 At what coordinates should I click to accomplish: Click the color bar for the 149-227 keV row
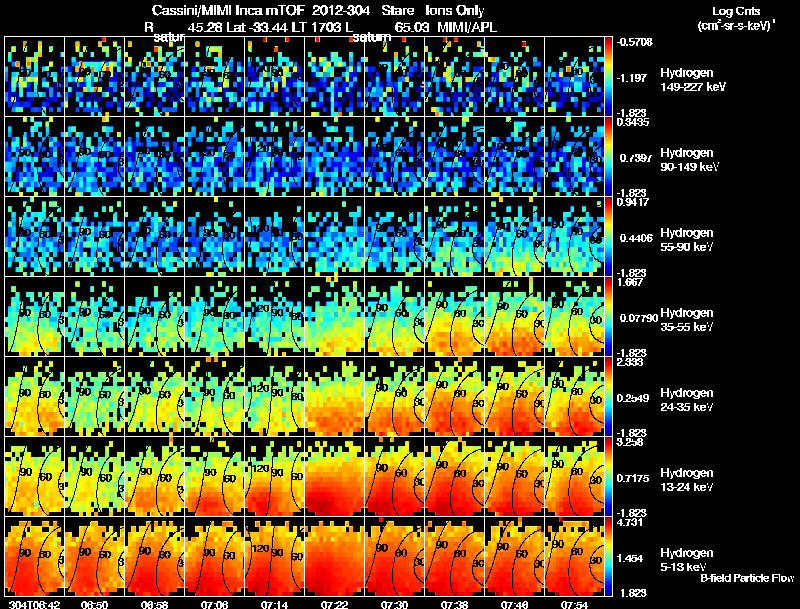(x=608, y=76)
